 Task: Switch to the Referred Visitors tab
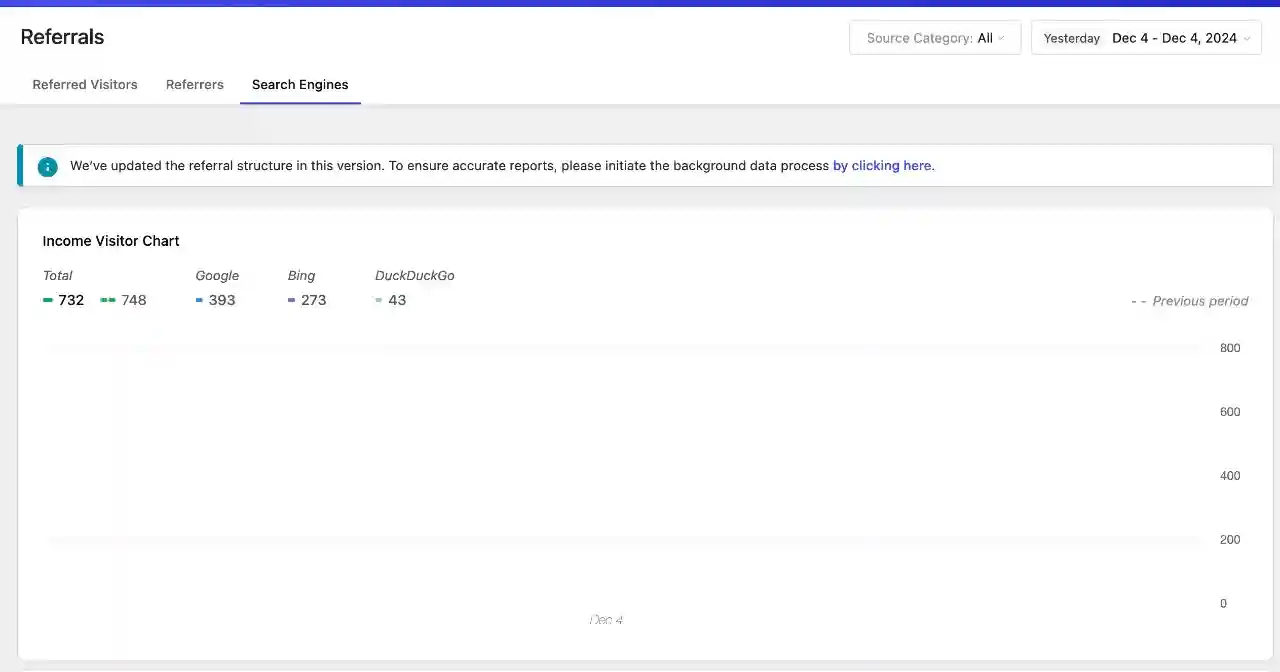point(85,85)
